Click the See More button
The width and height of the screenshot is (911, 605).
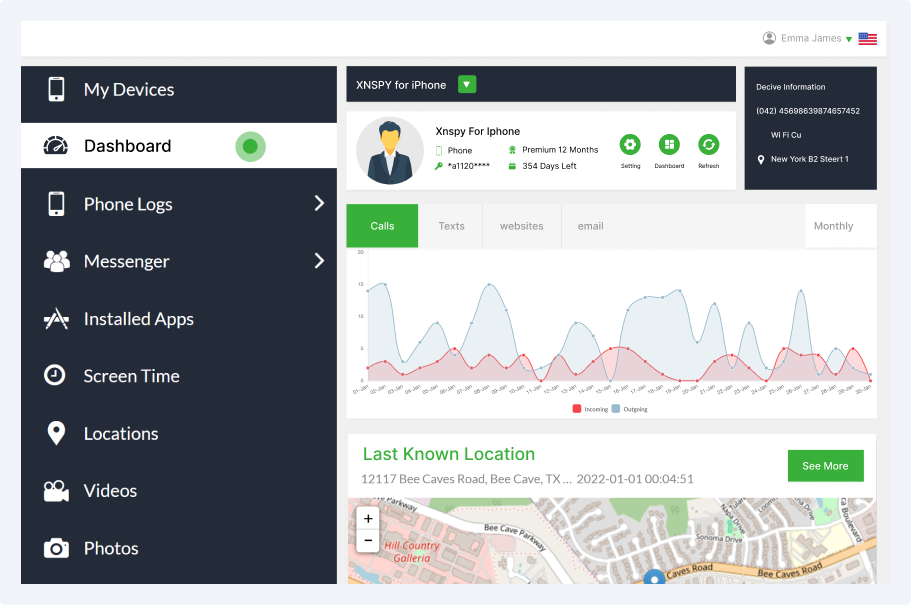coord(825,466)
